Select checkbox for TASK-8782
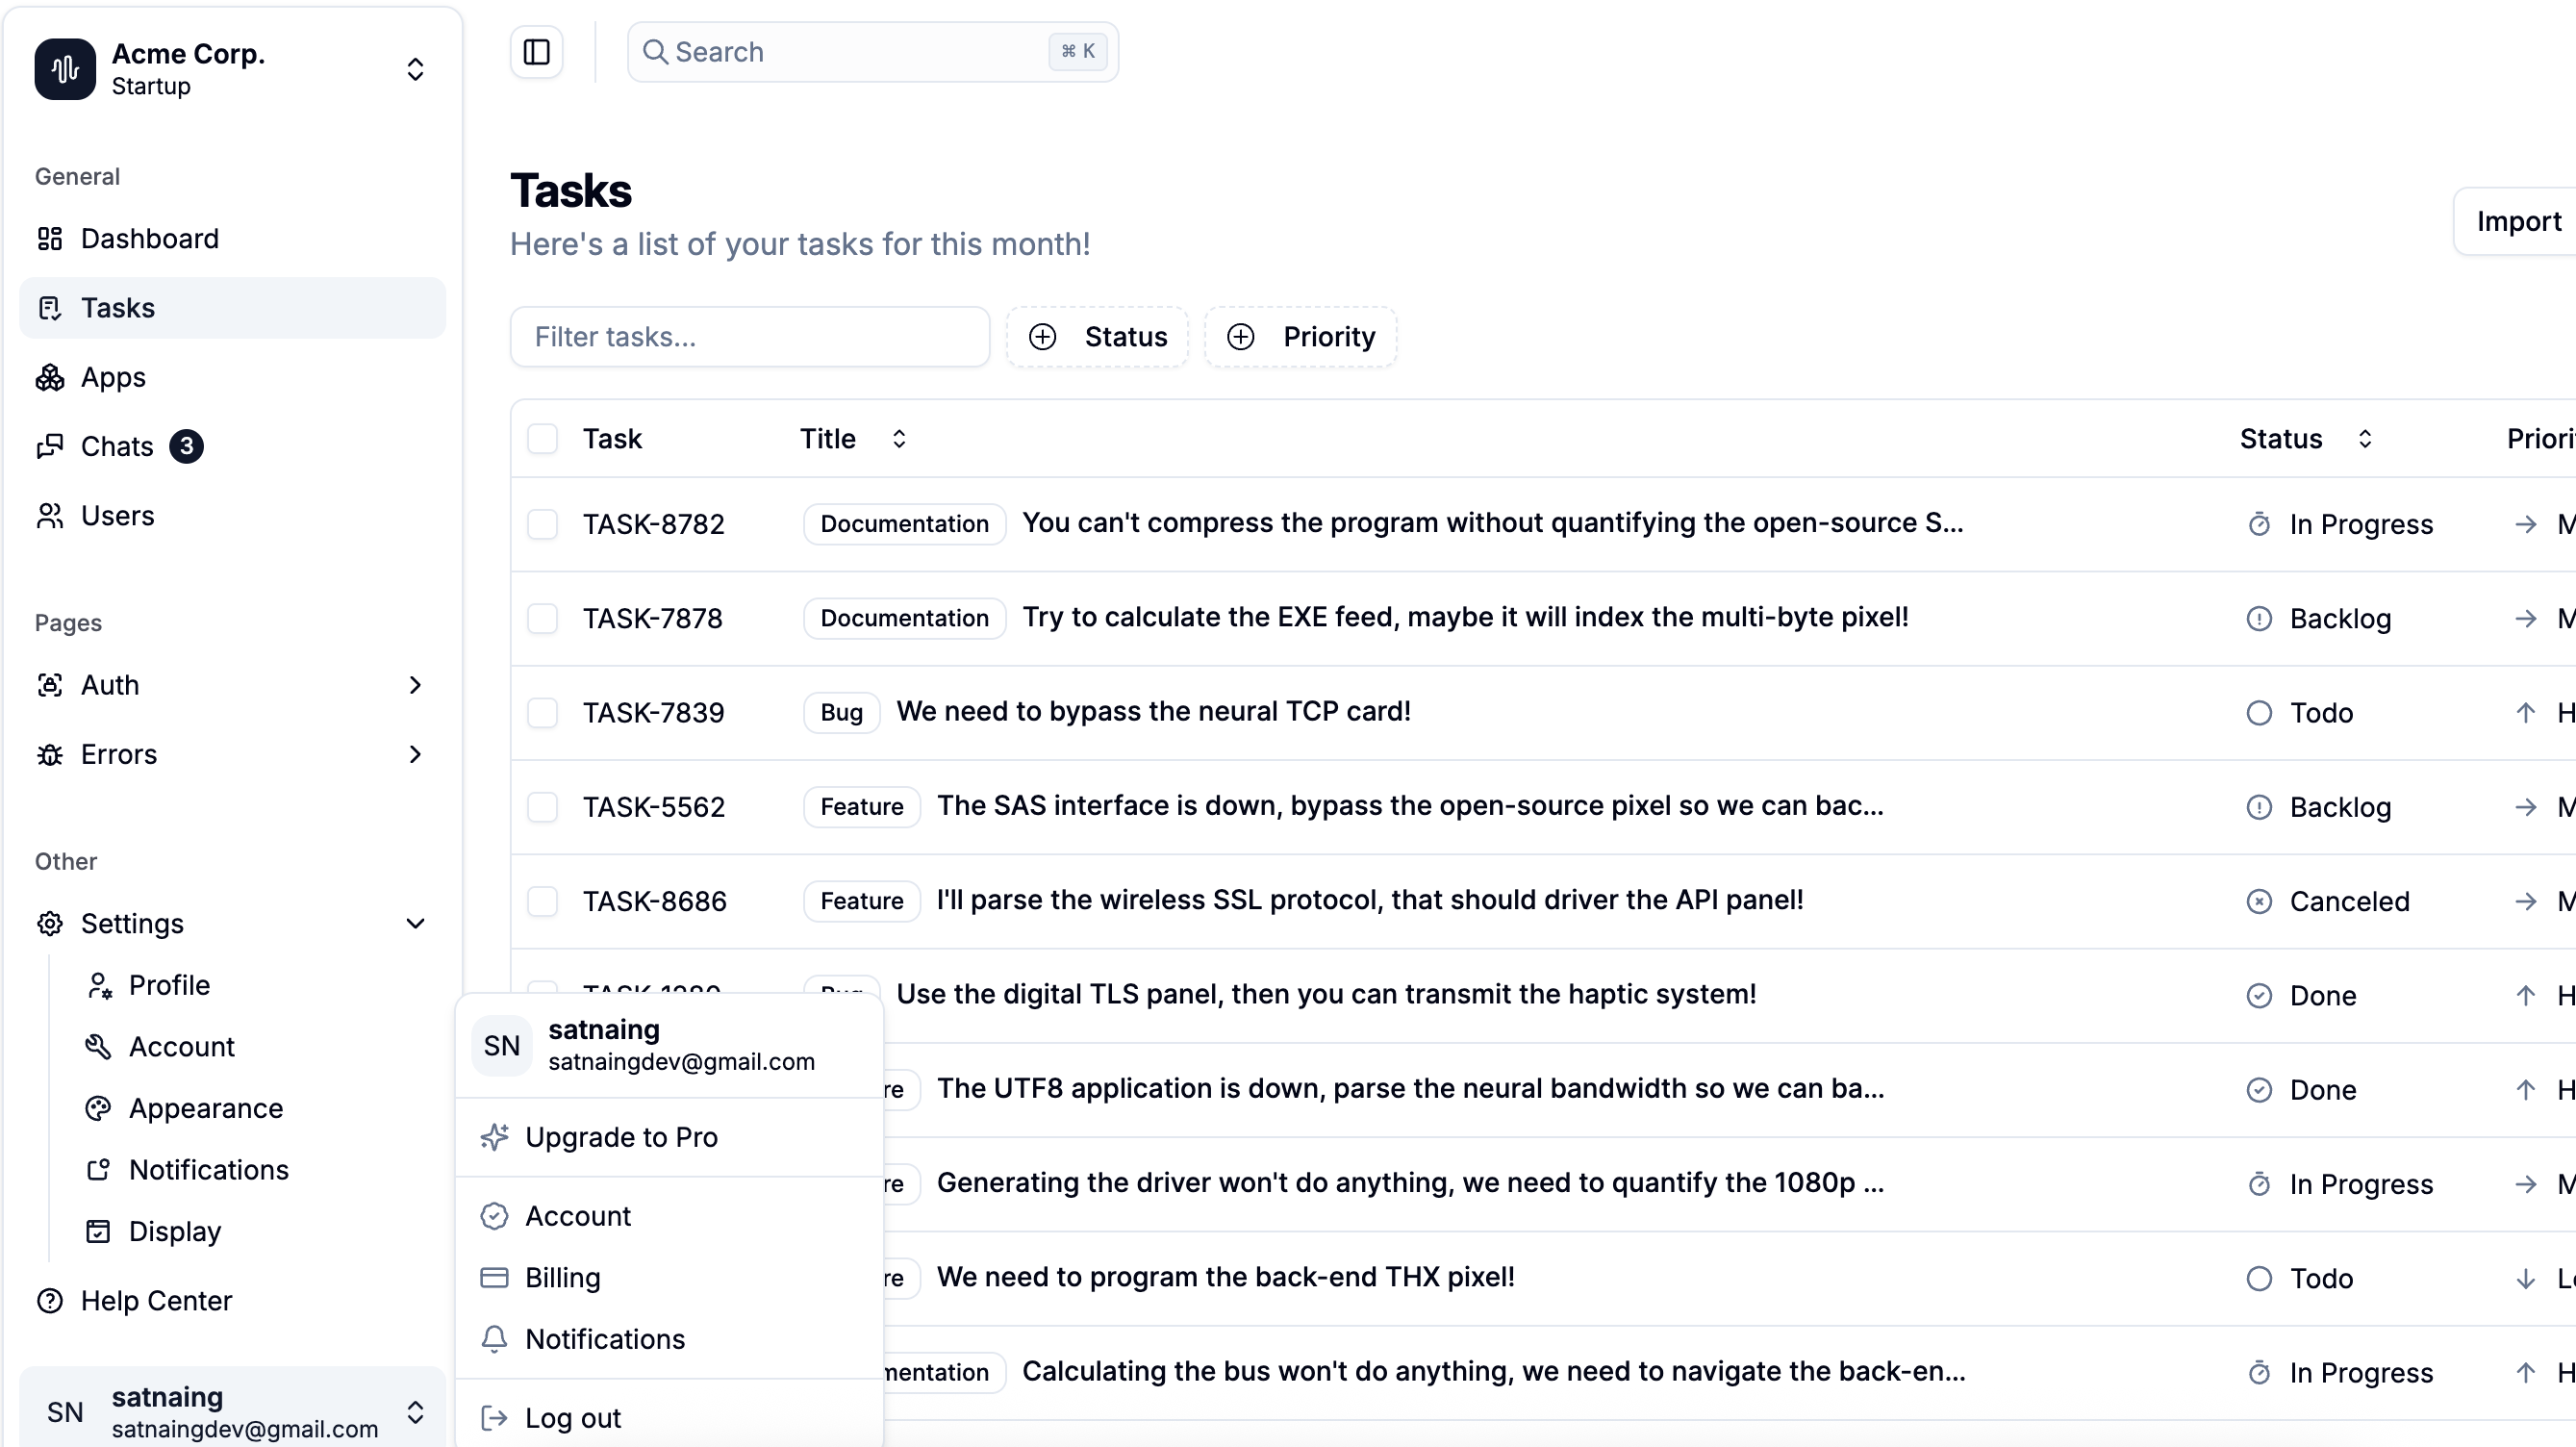The width and height of the screenshot is (2576, 1447). pos(542,525)
